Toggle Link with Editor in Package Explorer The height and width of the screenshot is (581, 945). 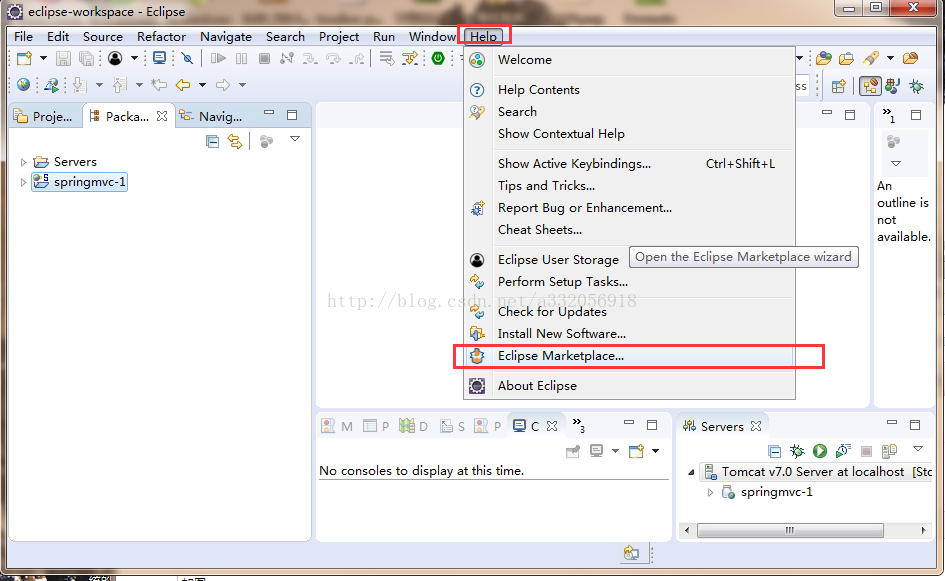coord(235,142)
